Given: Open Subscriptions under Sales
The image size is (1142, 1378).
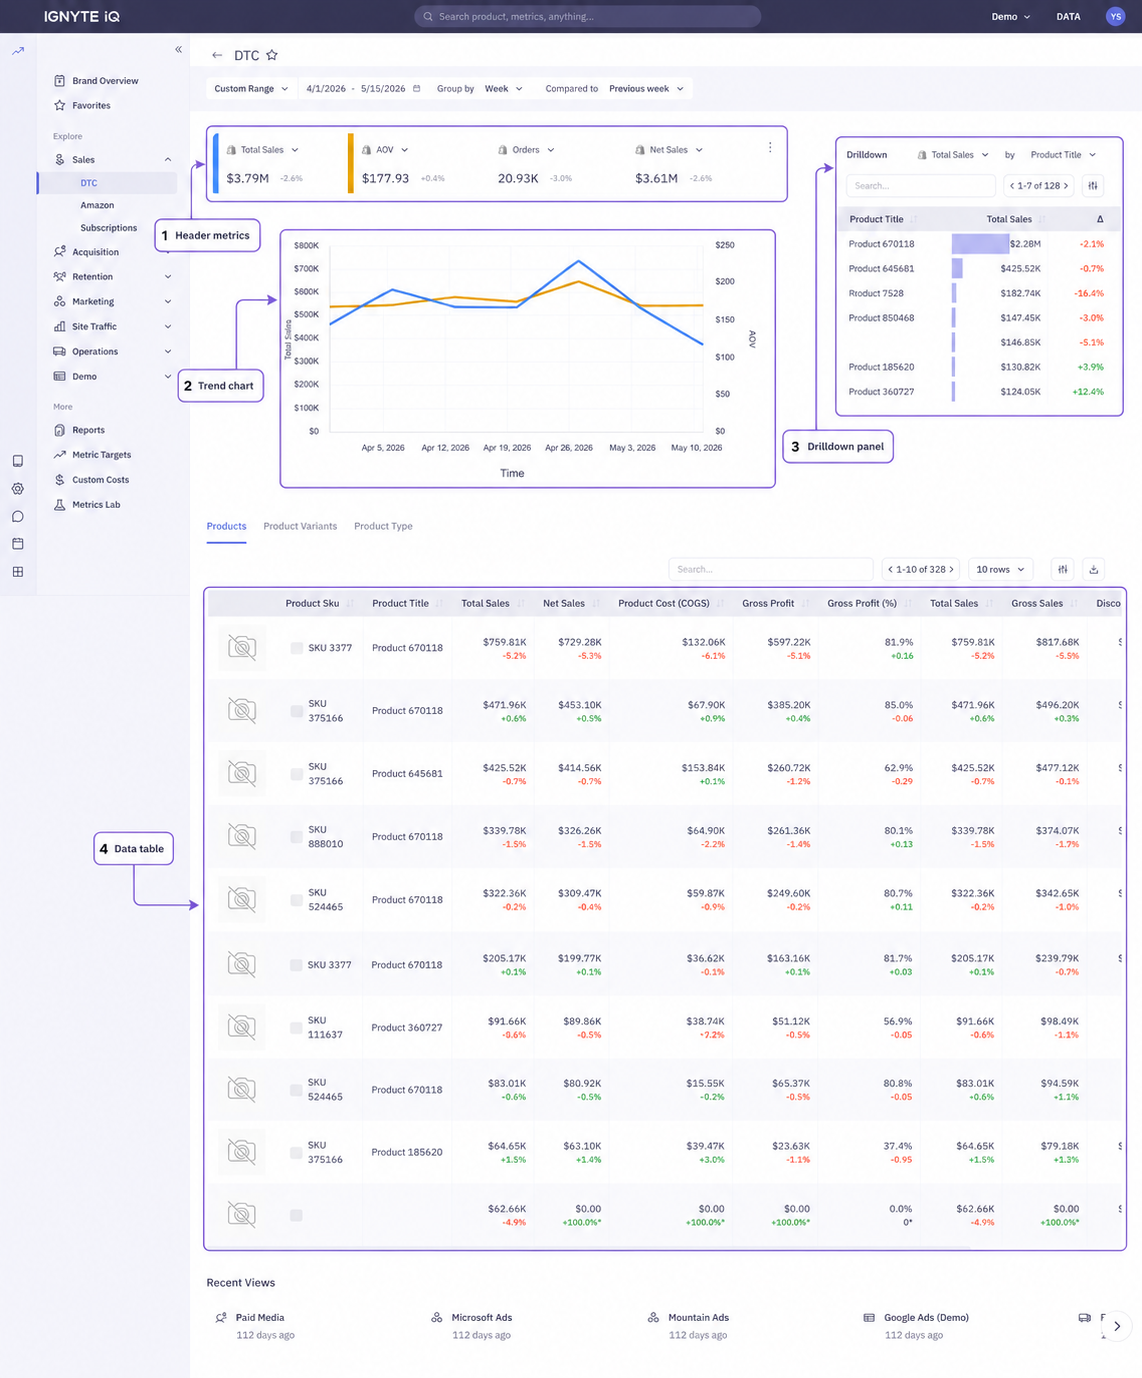Looking at the screenshot, I should [x=109, y=228].
